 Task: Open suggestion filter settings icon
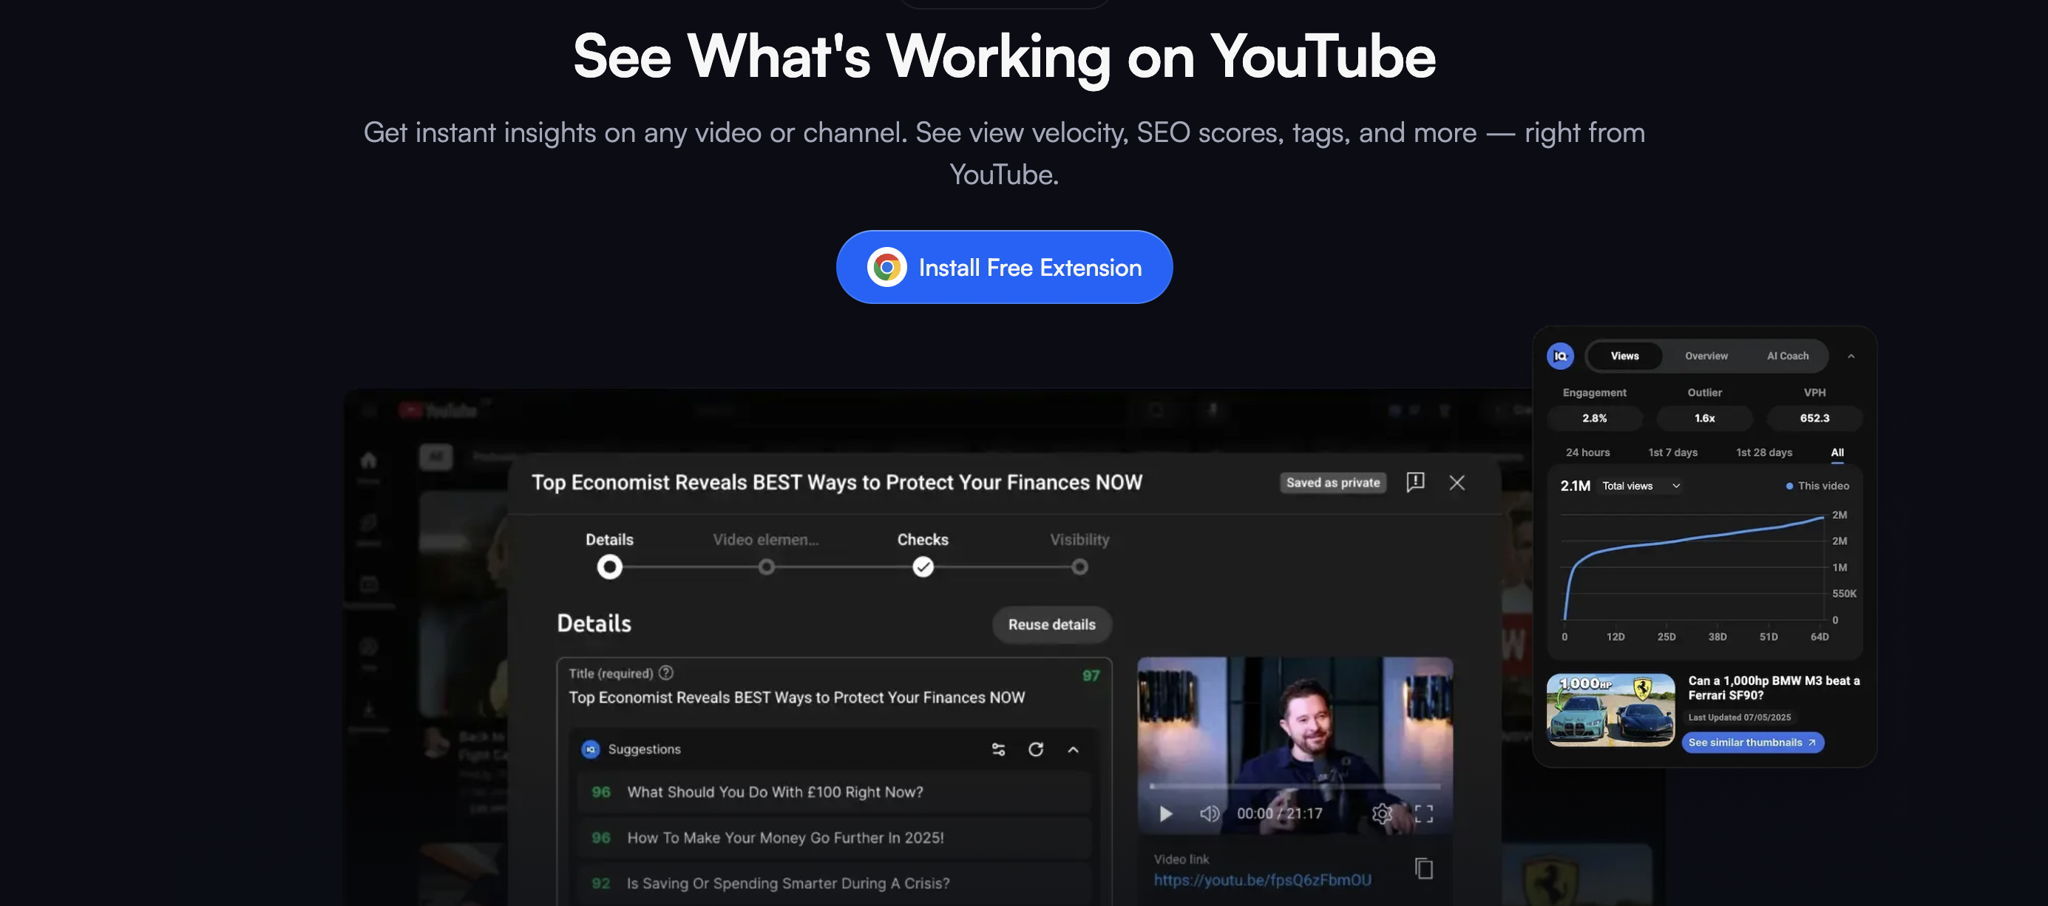(998, 749)
